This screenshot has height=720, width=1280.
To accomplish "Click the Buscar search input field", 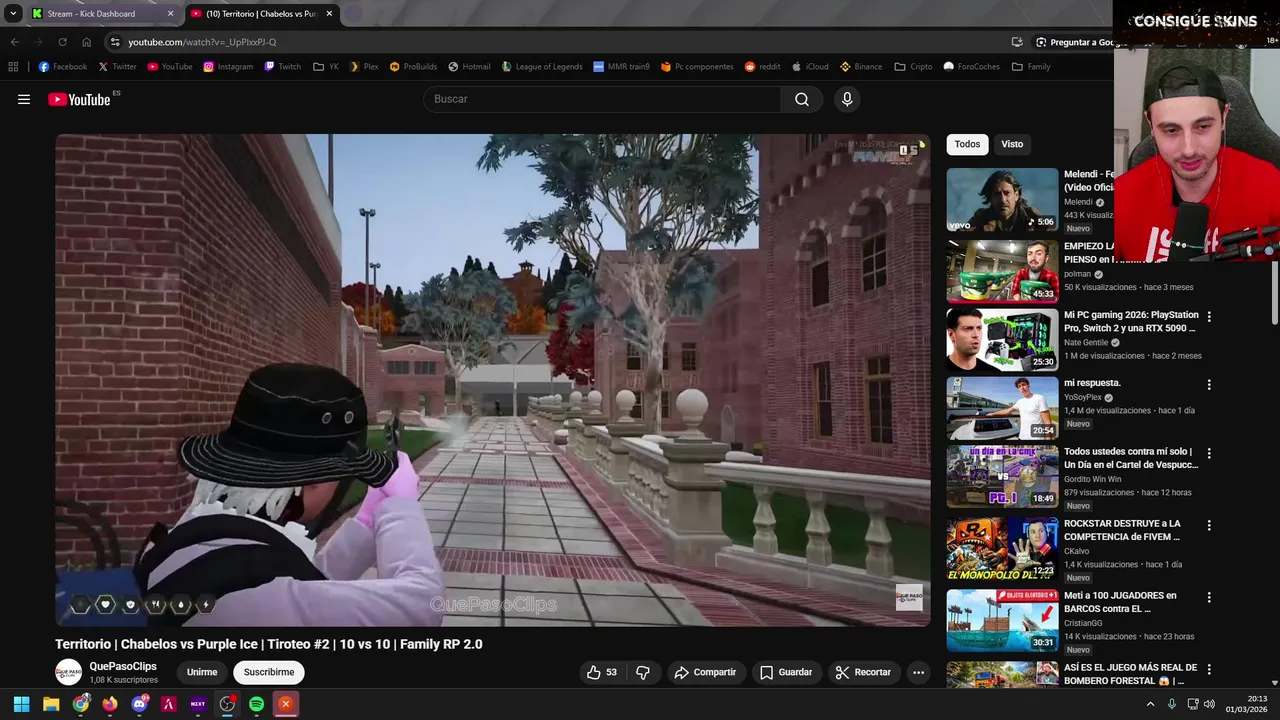I will 602,99.
